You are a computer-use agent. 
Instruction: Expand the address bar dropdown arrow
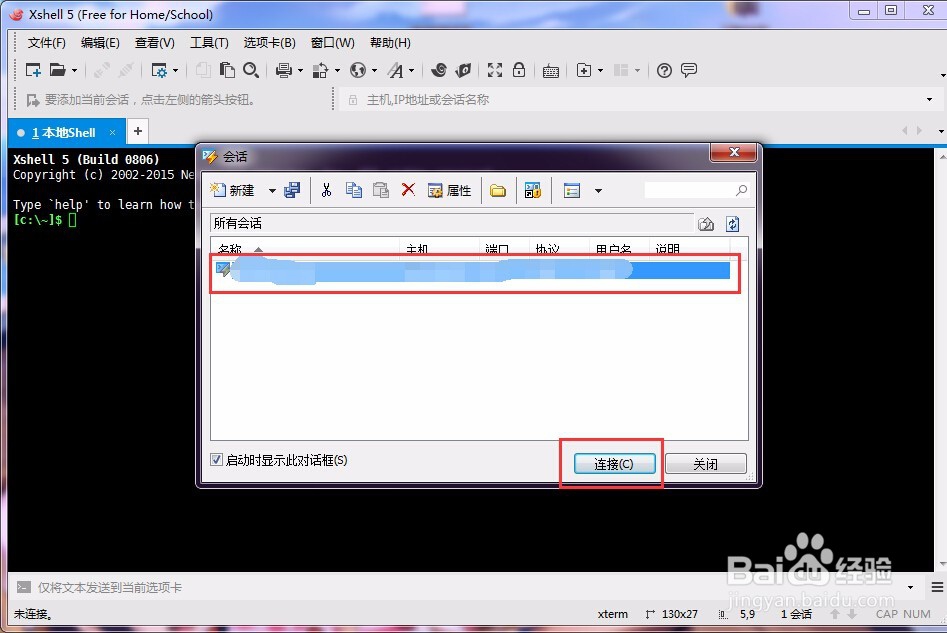(929, 100)
